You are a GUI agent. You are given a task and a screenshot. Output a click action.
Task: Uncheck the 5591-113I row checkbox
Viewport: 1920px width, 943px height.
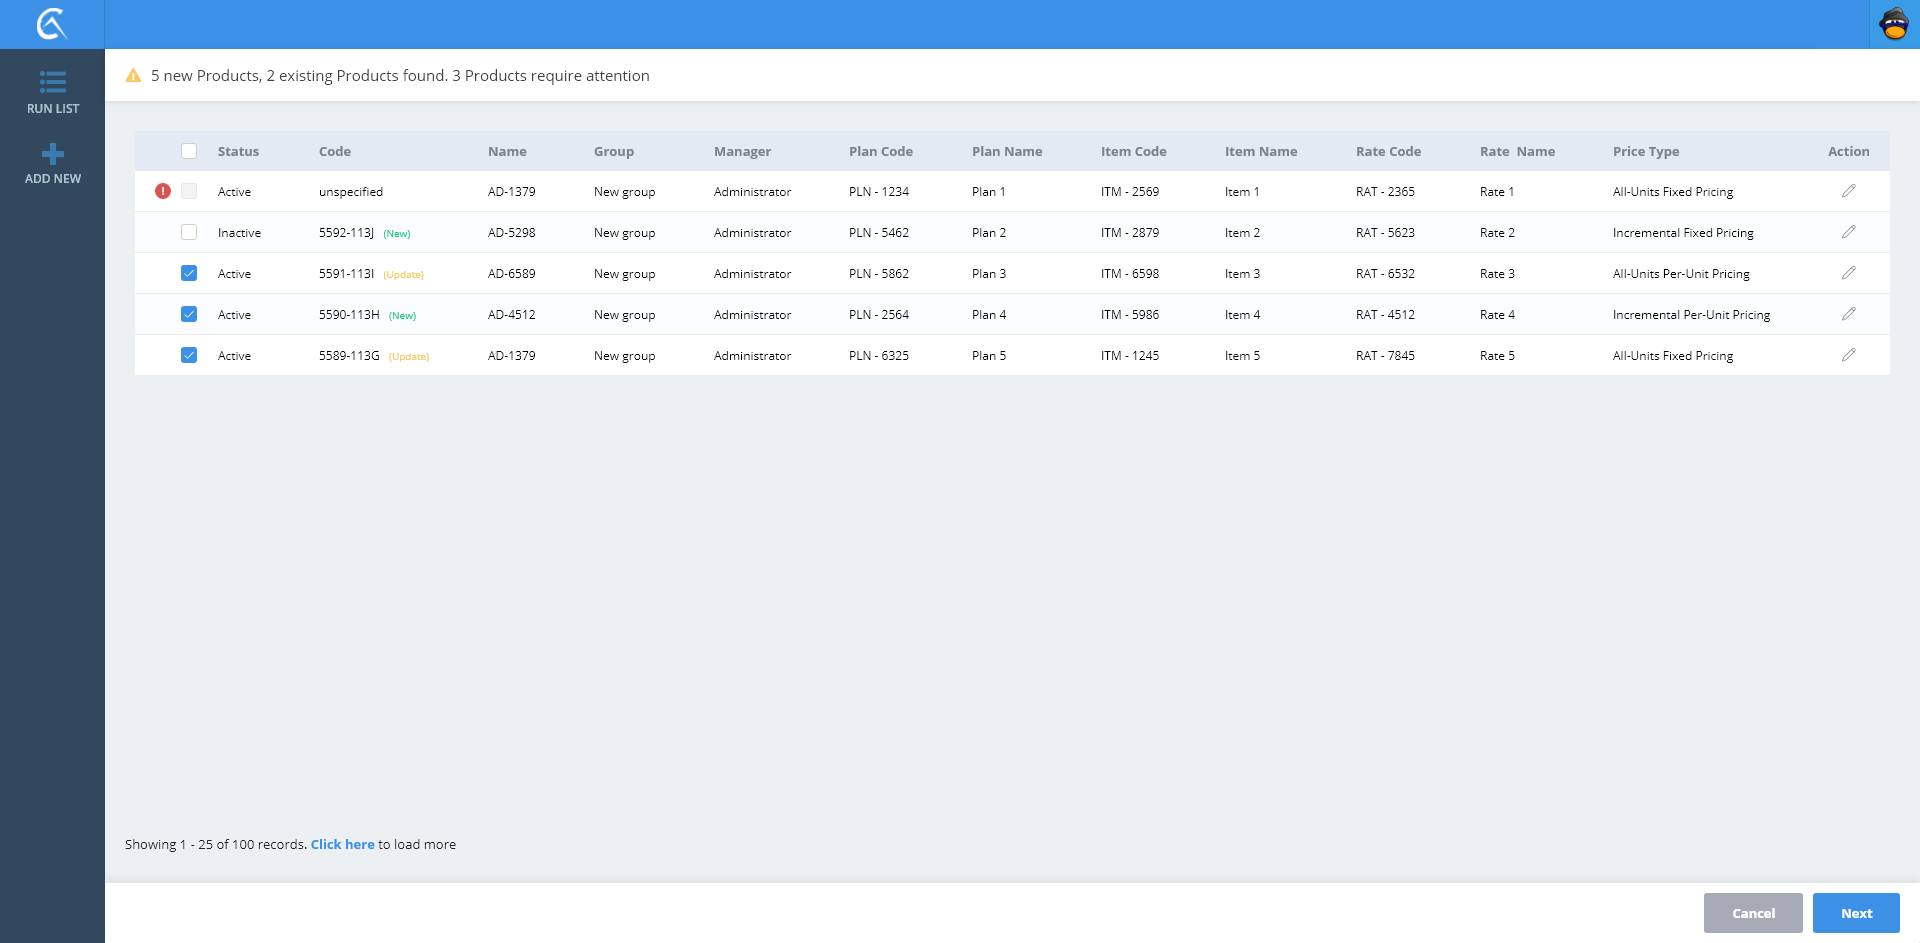click(189, 273)
